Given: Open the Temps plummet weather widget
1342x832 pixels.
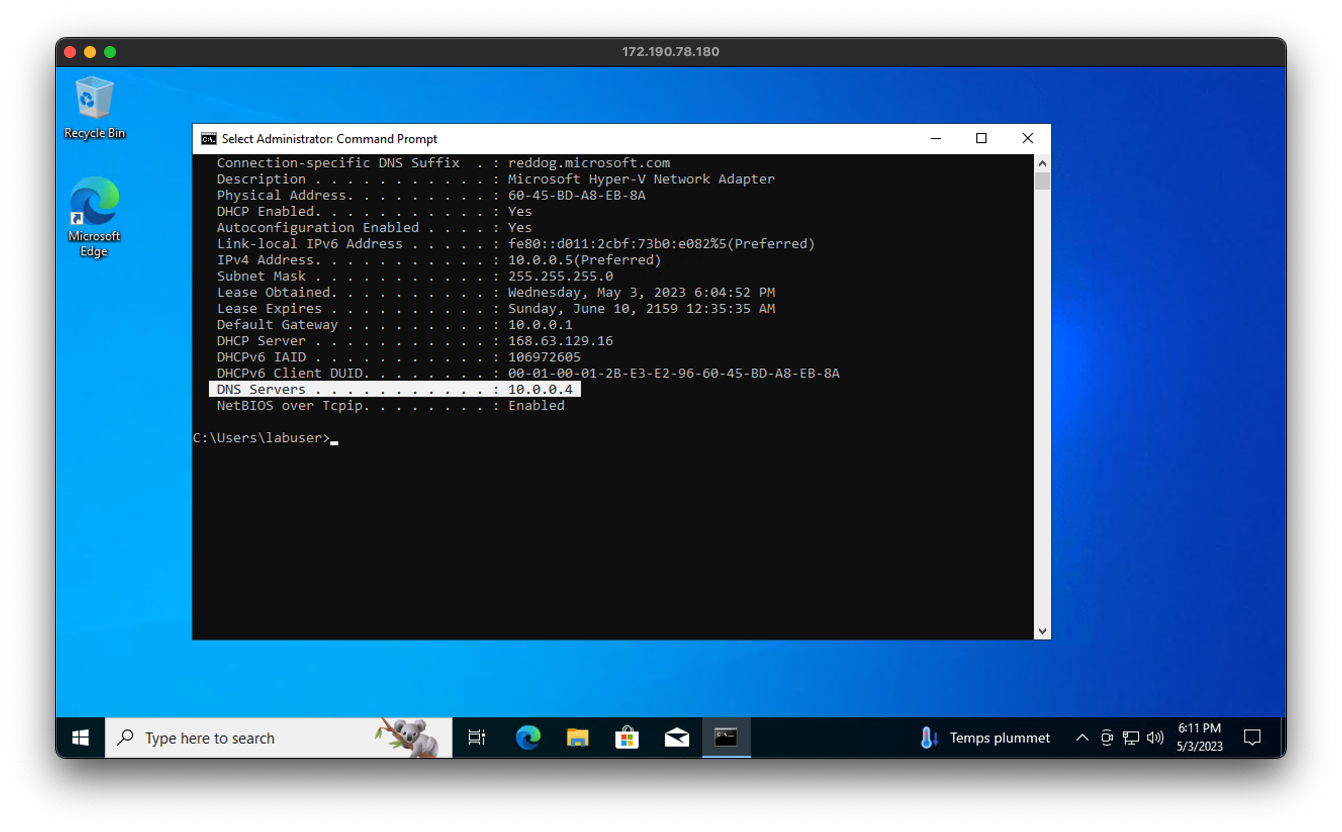Looking at the screenshot, I should pyautogui.click(x=983, y=737).
